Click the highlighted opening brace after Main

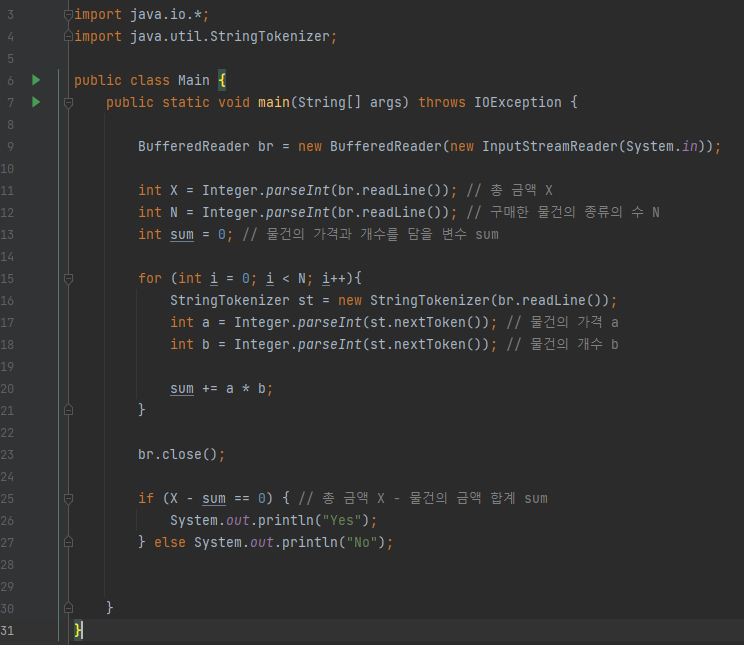point(222,80)
